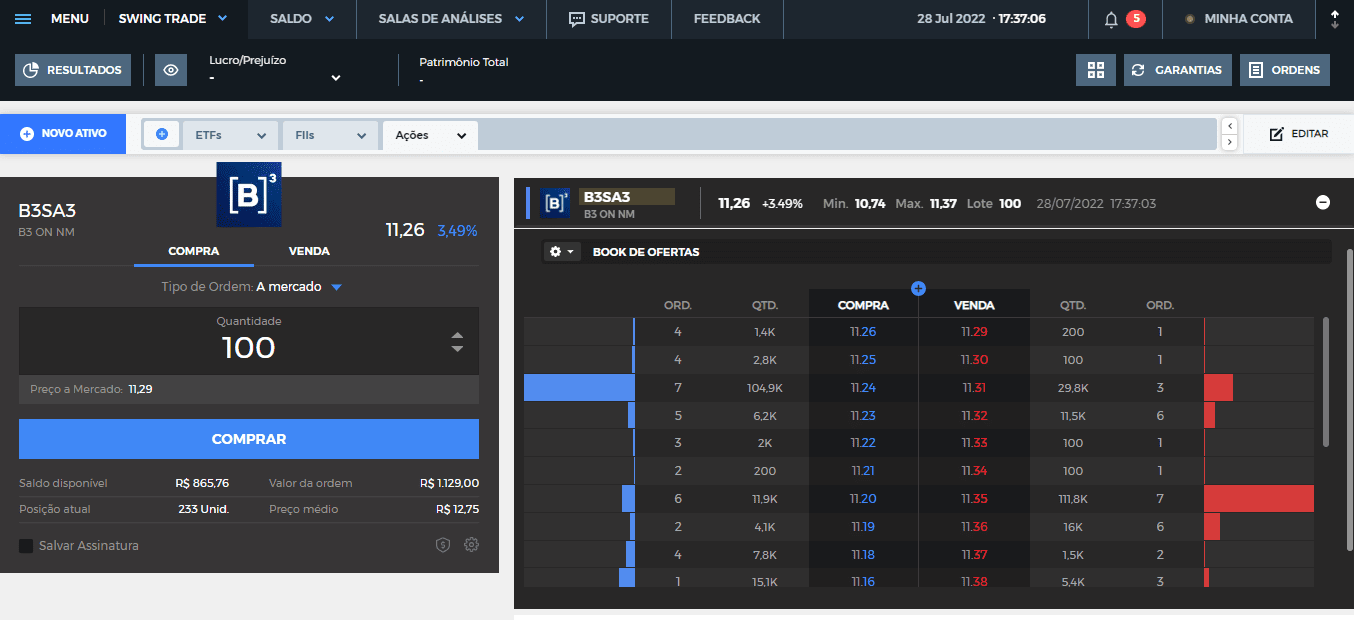Viewport: 1354px width, 620px height.
Task: Open the hamburger menu icon
Action: tap(23, 19)
